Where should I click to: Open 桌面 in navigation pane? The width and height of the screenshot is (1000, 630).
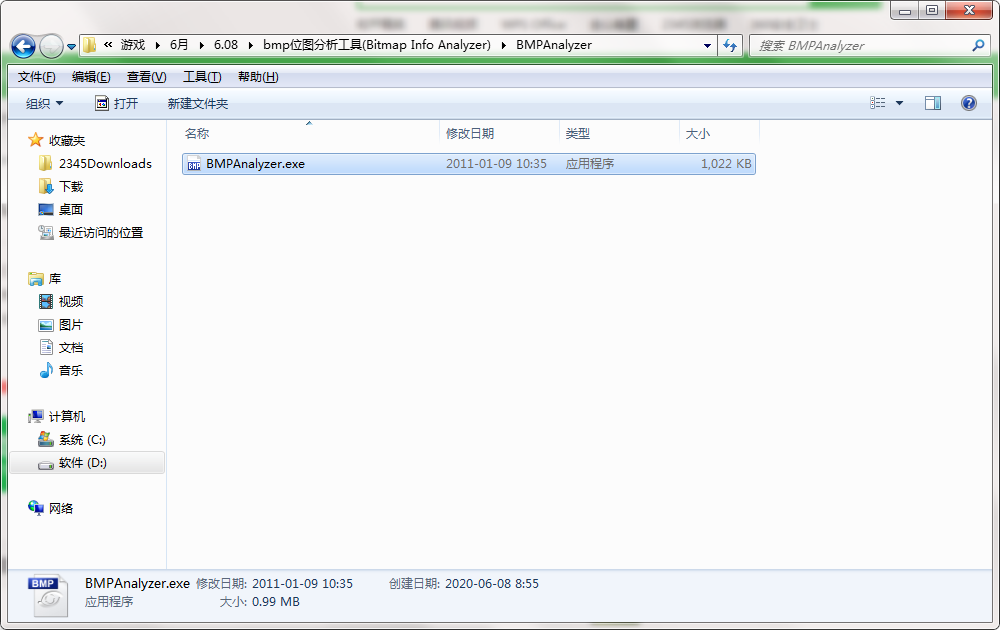tap(71, 210)
